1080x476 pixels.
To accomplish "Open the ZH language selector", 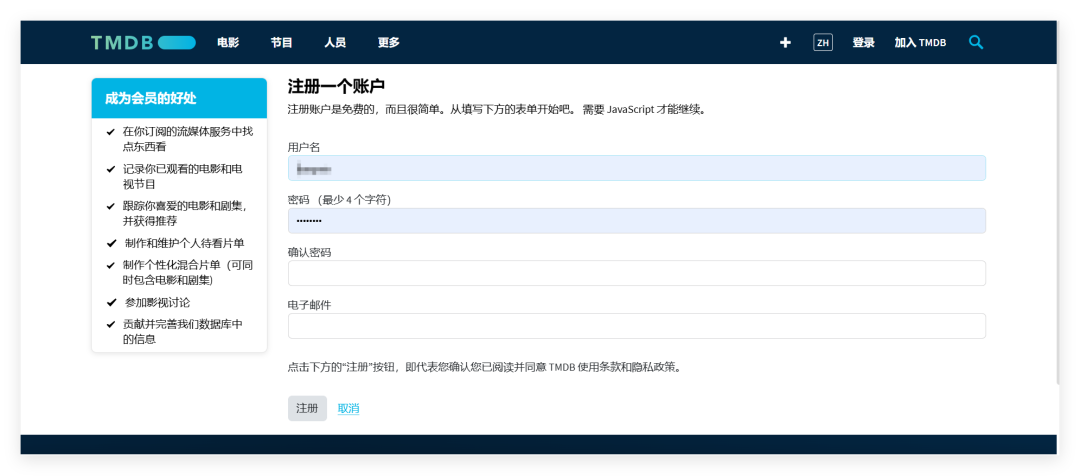I will (x=822, y=42).
